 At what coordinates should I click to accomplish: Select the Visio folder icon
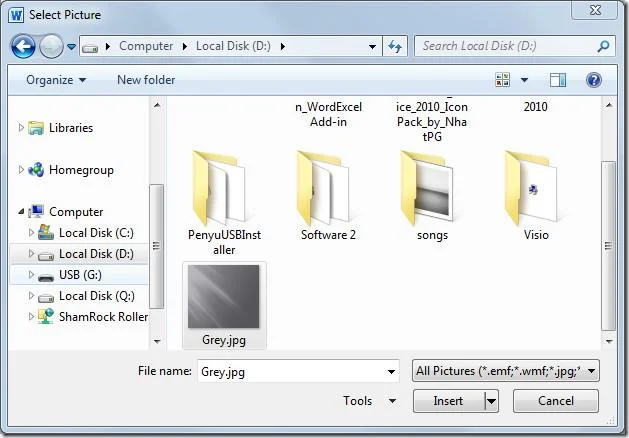click(532, 187)
